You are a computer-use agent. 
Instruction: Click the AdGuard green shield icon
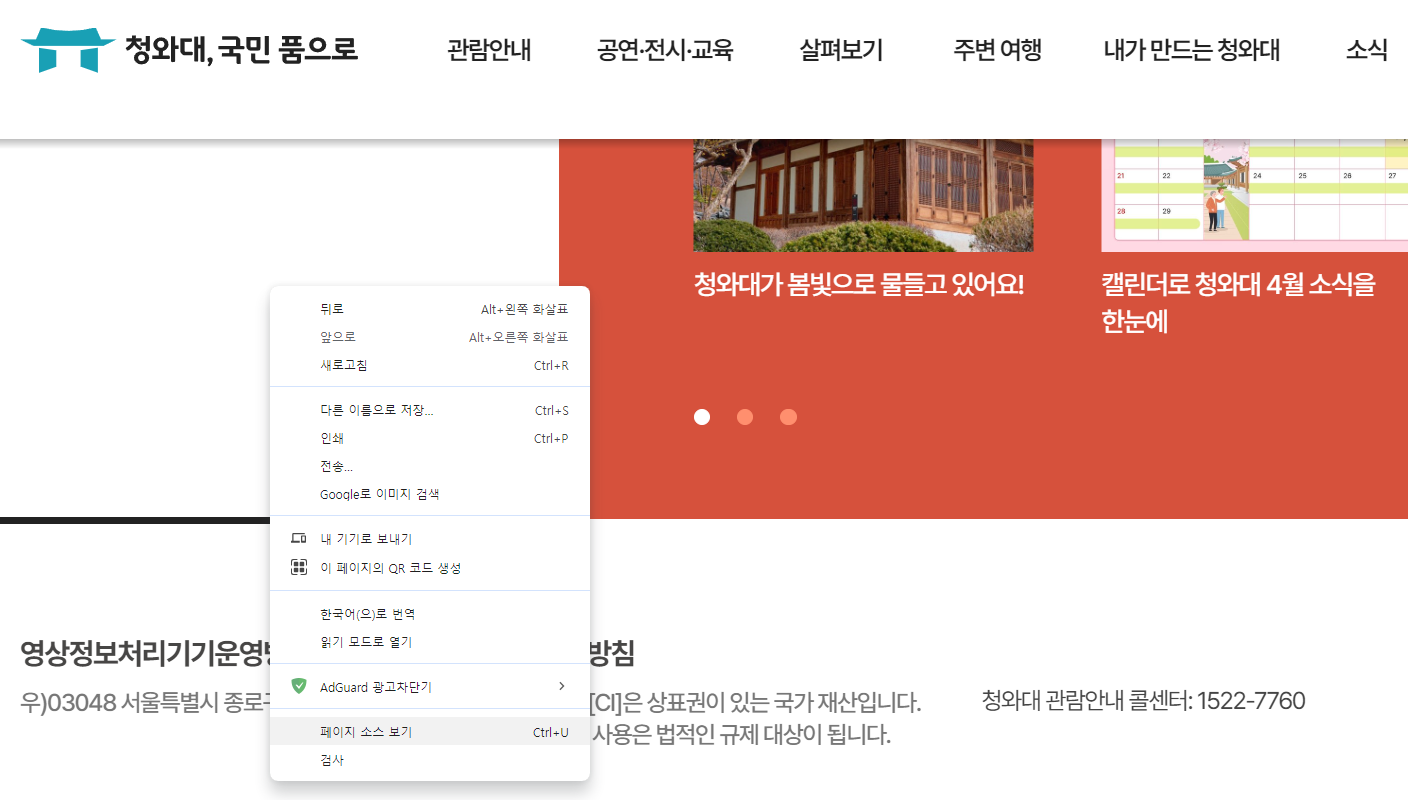[x=298, y=686]
